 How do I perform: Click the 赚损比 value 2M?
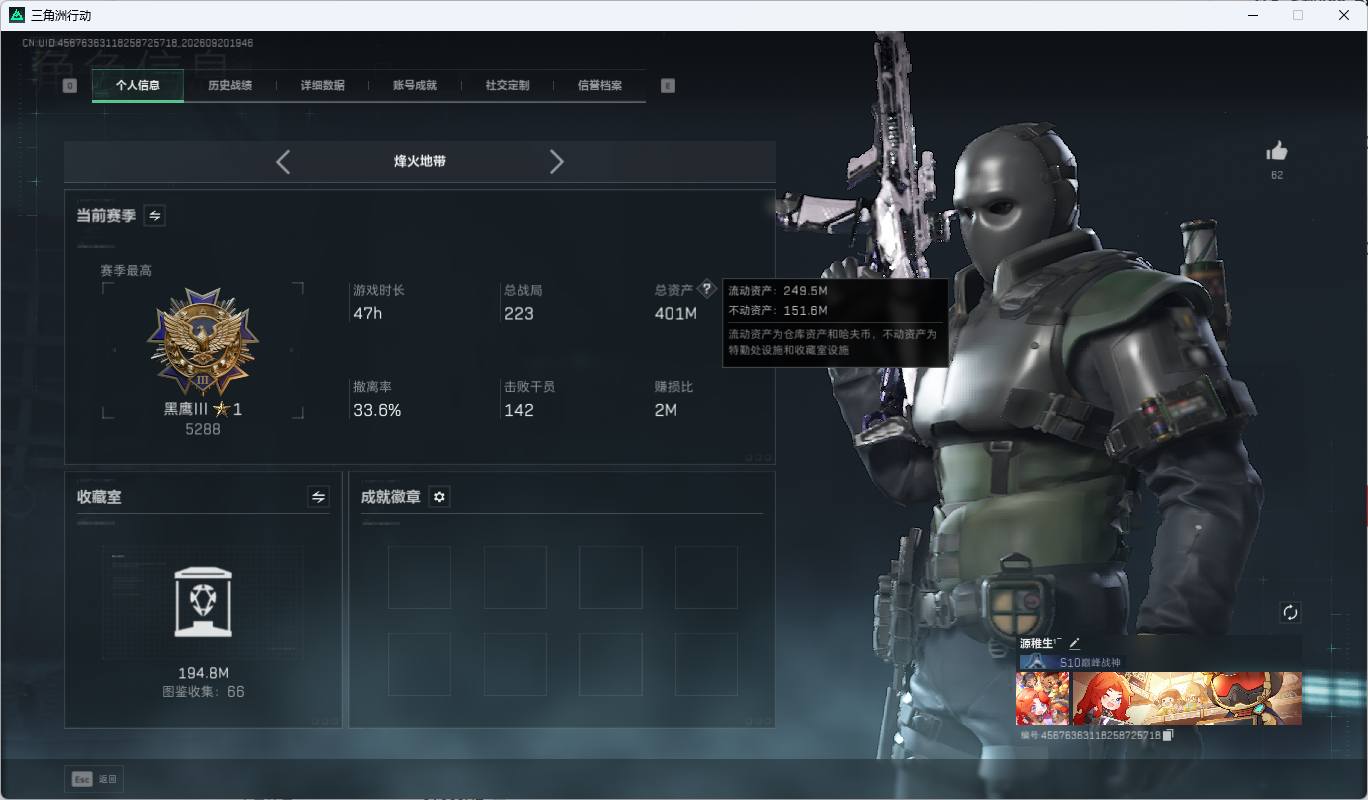(x=666, y=410)
